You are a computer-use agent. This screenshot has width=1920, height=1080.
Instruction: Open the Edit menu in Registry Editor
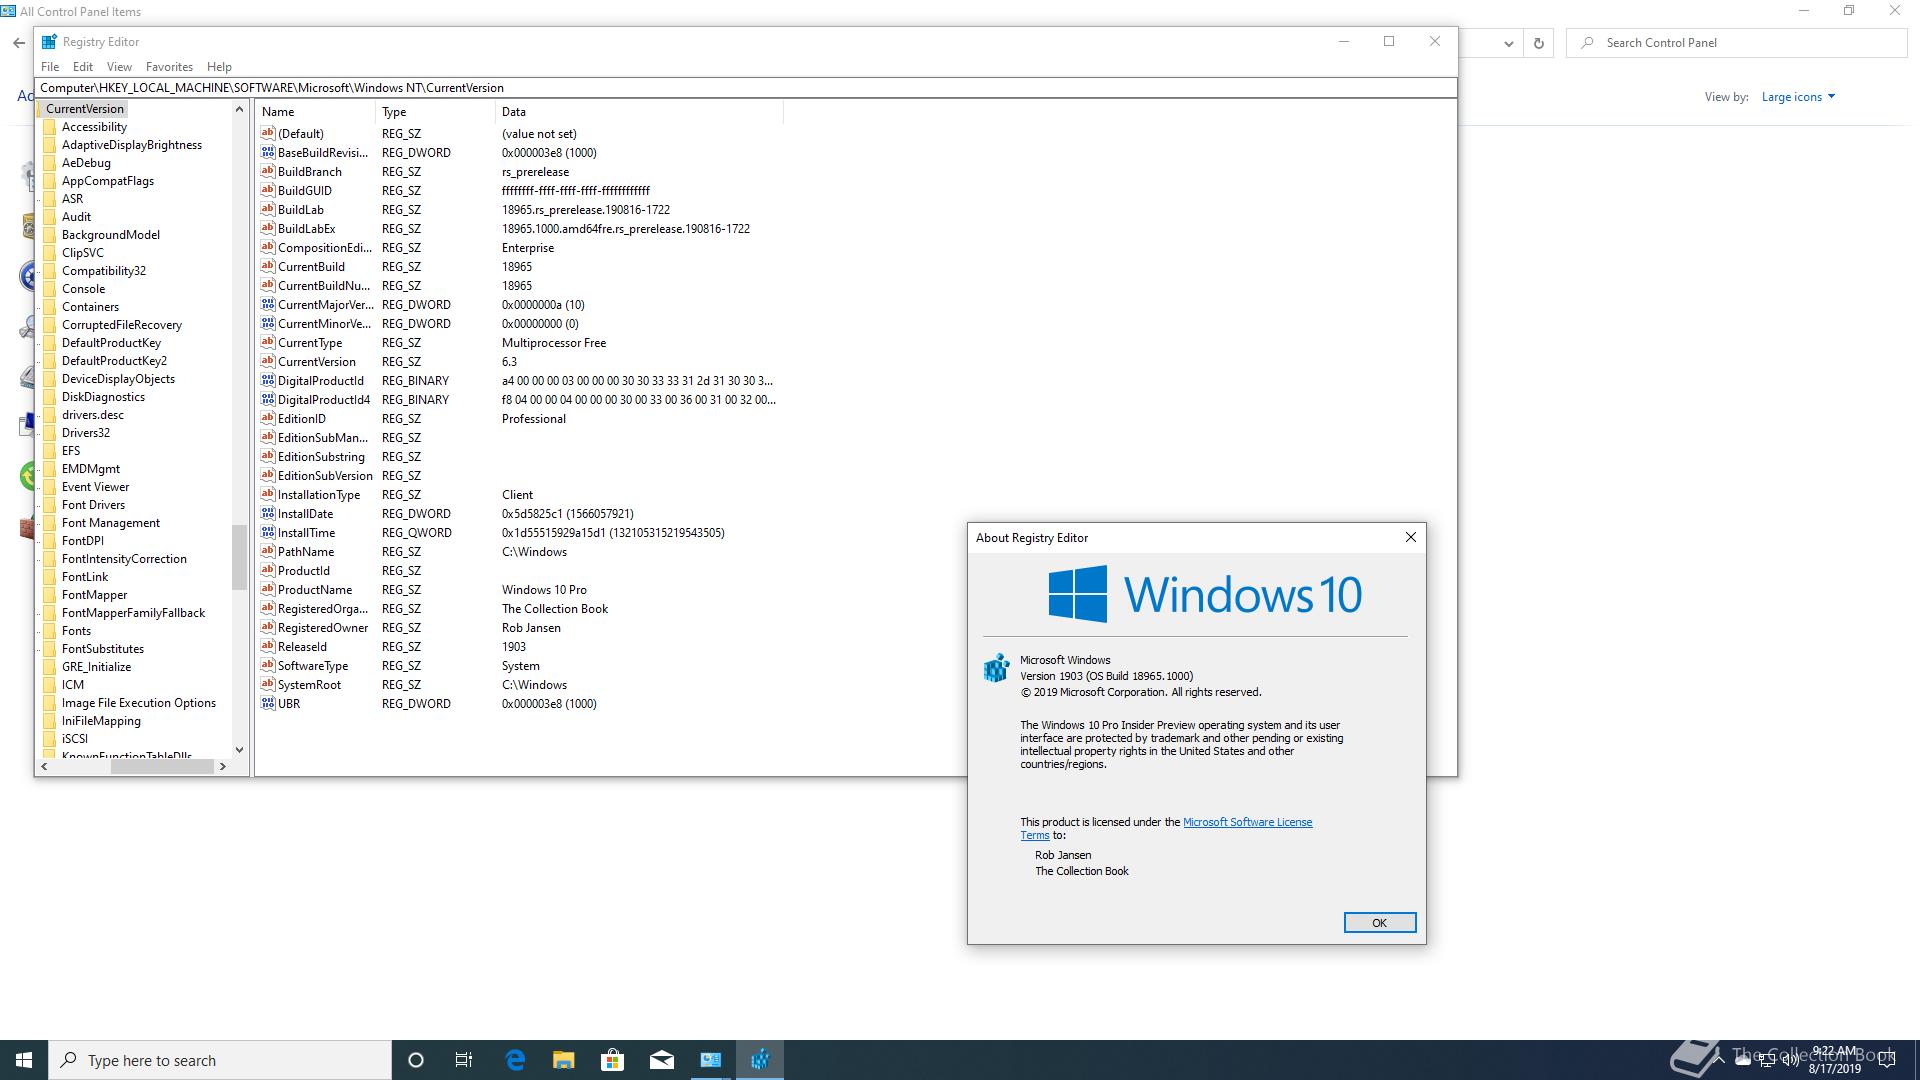click(x=83, y=67)
